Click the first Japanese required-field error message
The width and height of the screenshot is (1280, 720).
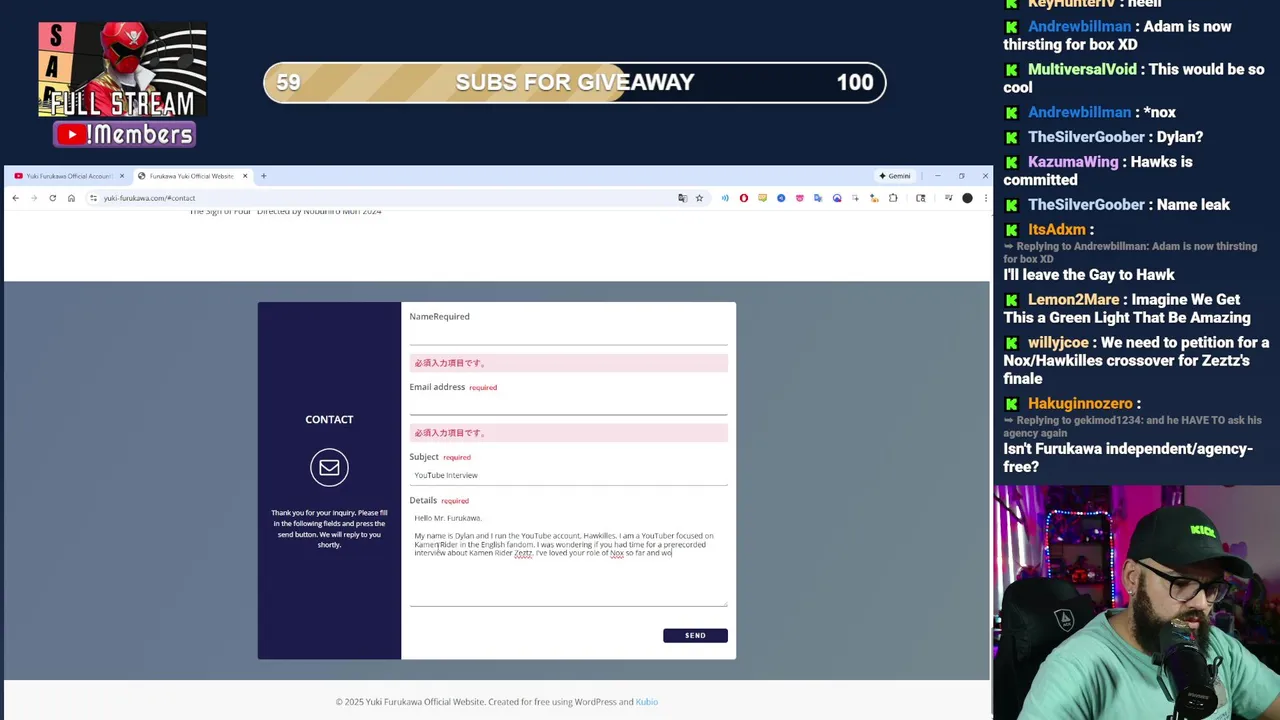click(x=568, y=363)
